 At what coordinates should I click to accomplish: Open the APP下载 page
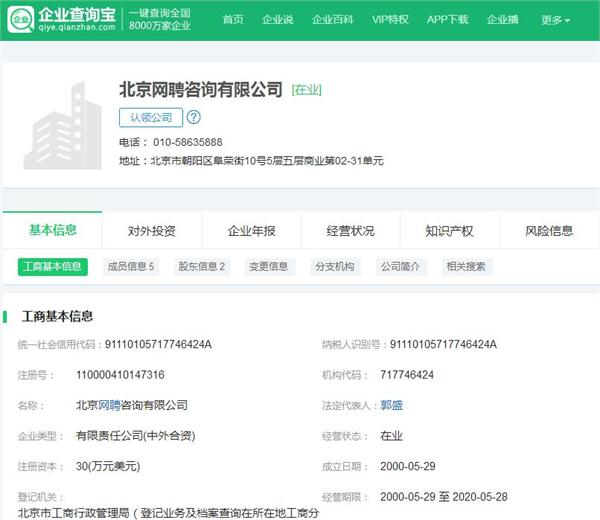pos(447,19)
